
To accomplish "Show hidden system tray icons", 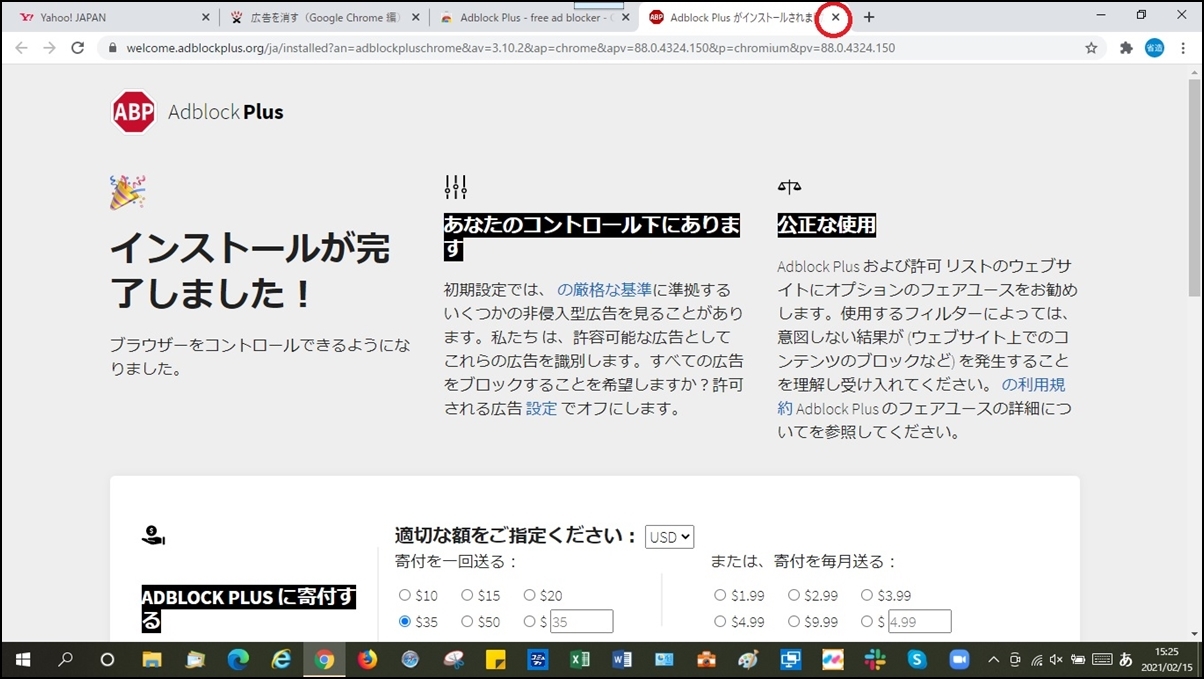I will pos(993,660).
